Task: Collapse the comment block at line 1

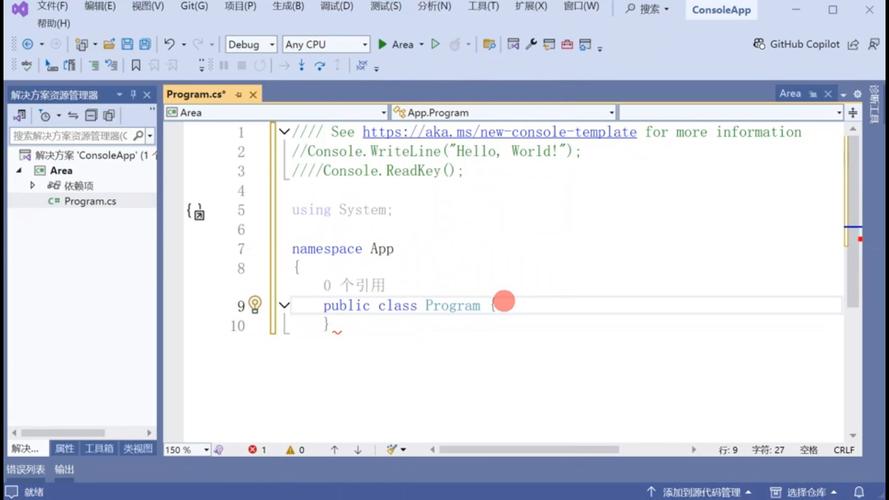Action: coord(284,132)
